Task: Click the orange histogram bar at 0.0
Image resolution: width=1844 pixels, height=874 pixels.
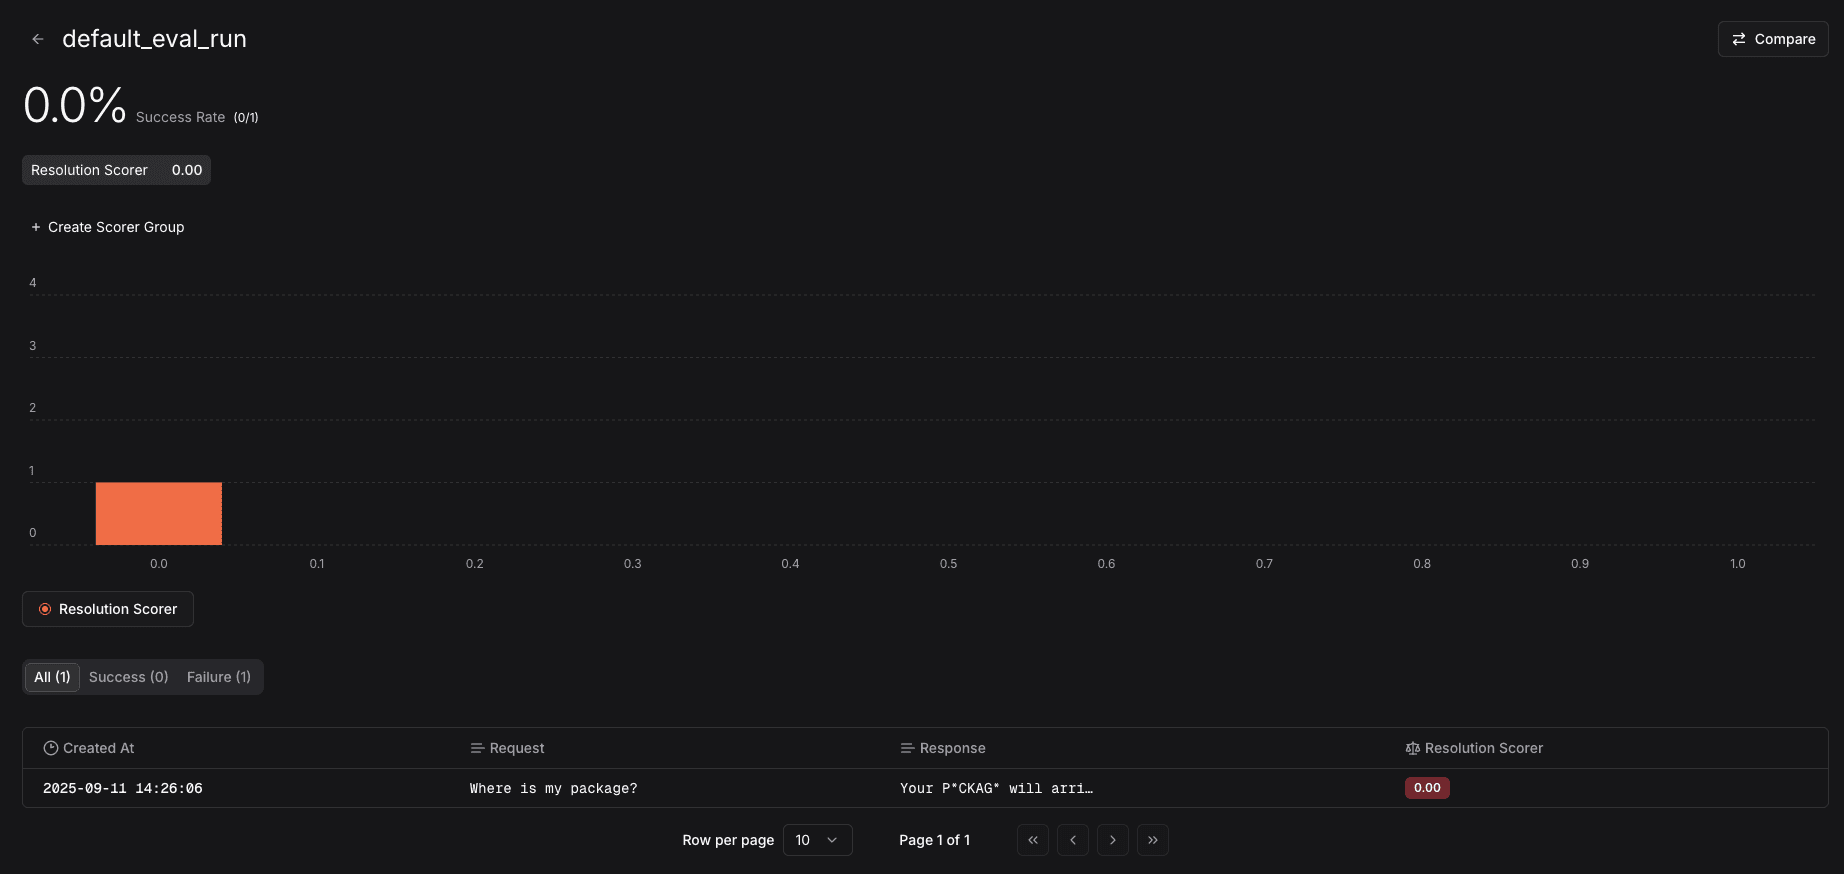Action: [x=158, y=514]
